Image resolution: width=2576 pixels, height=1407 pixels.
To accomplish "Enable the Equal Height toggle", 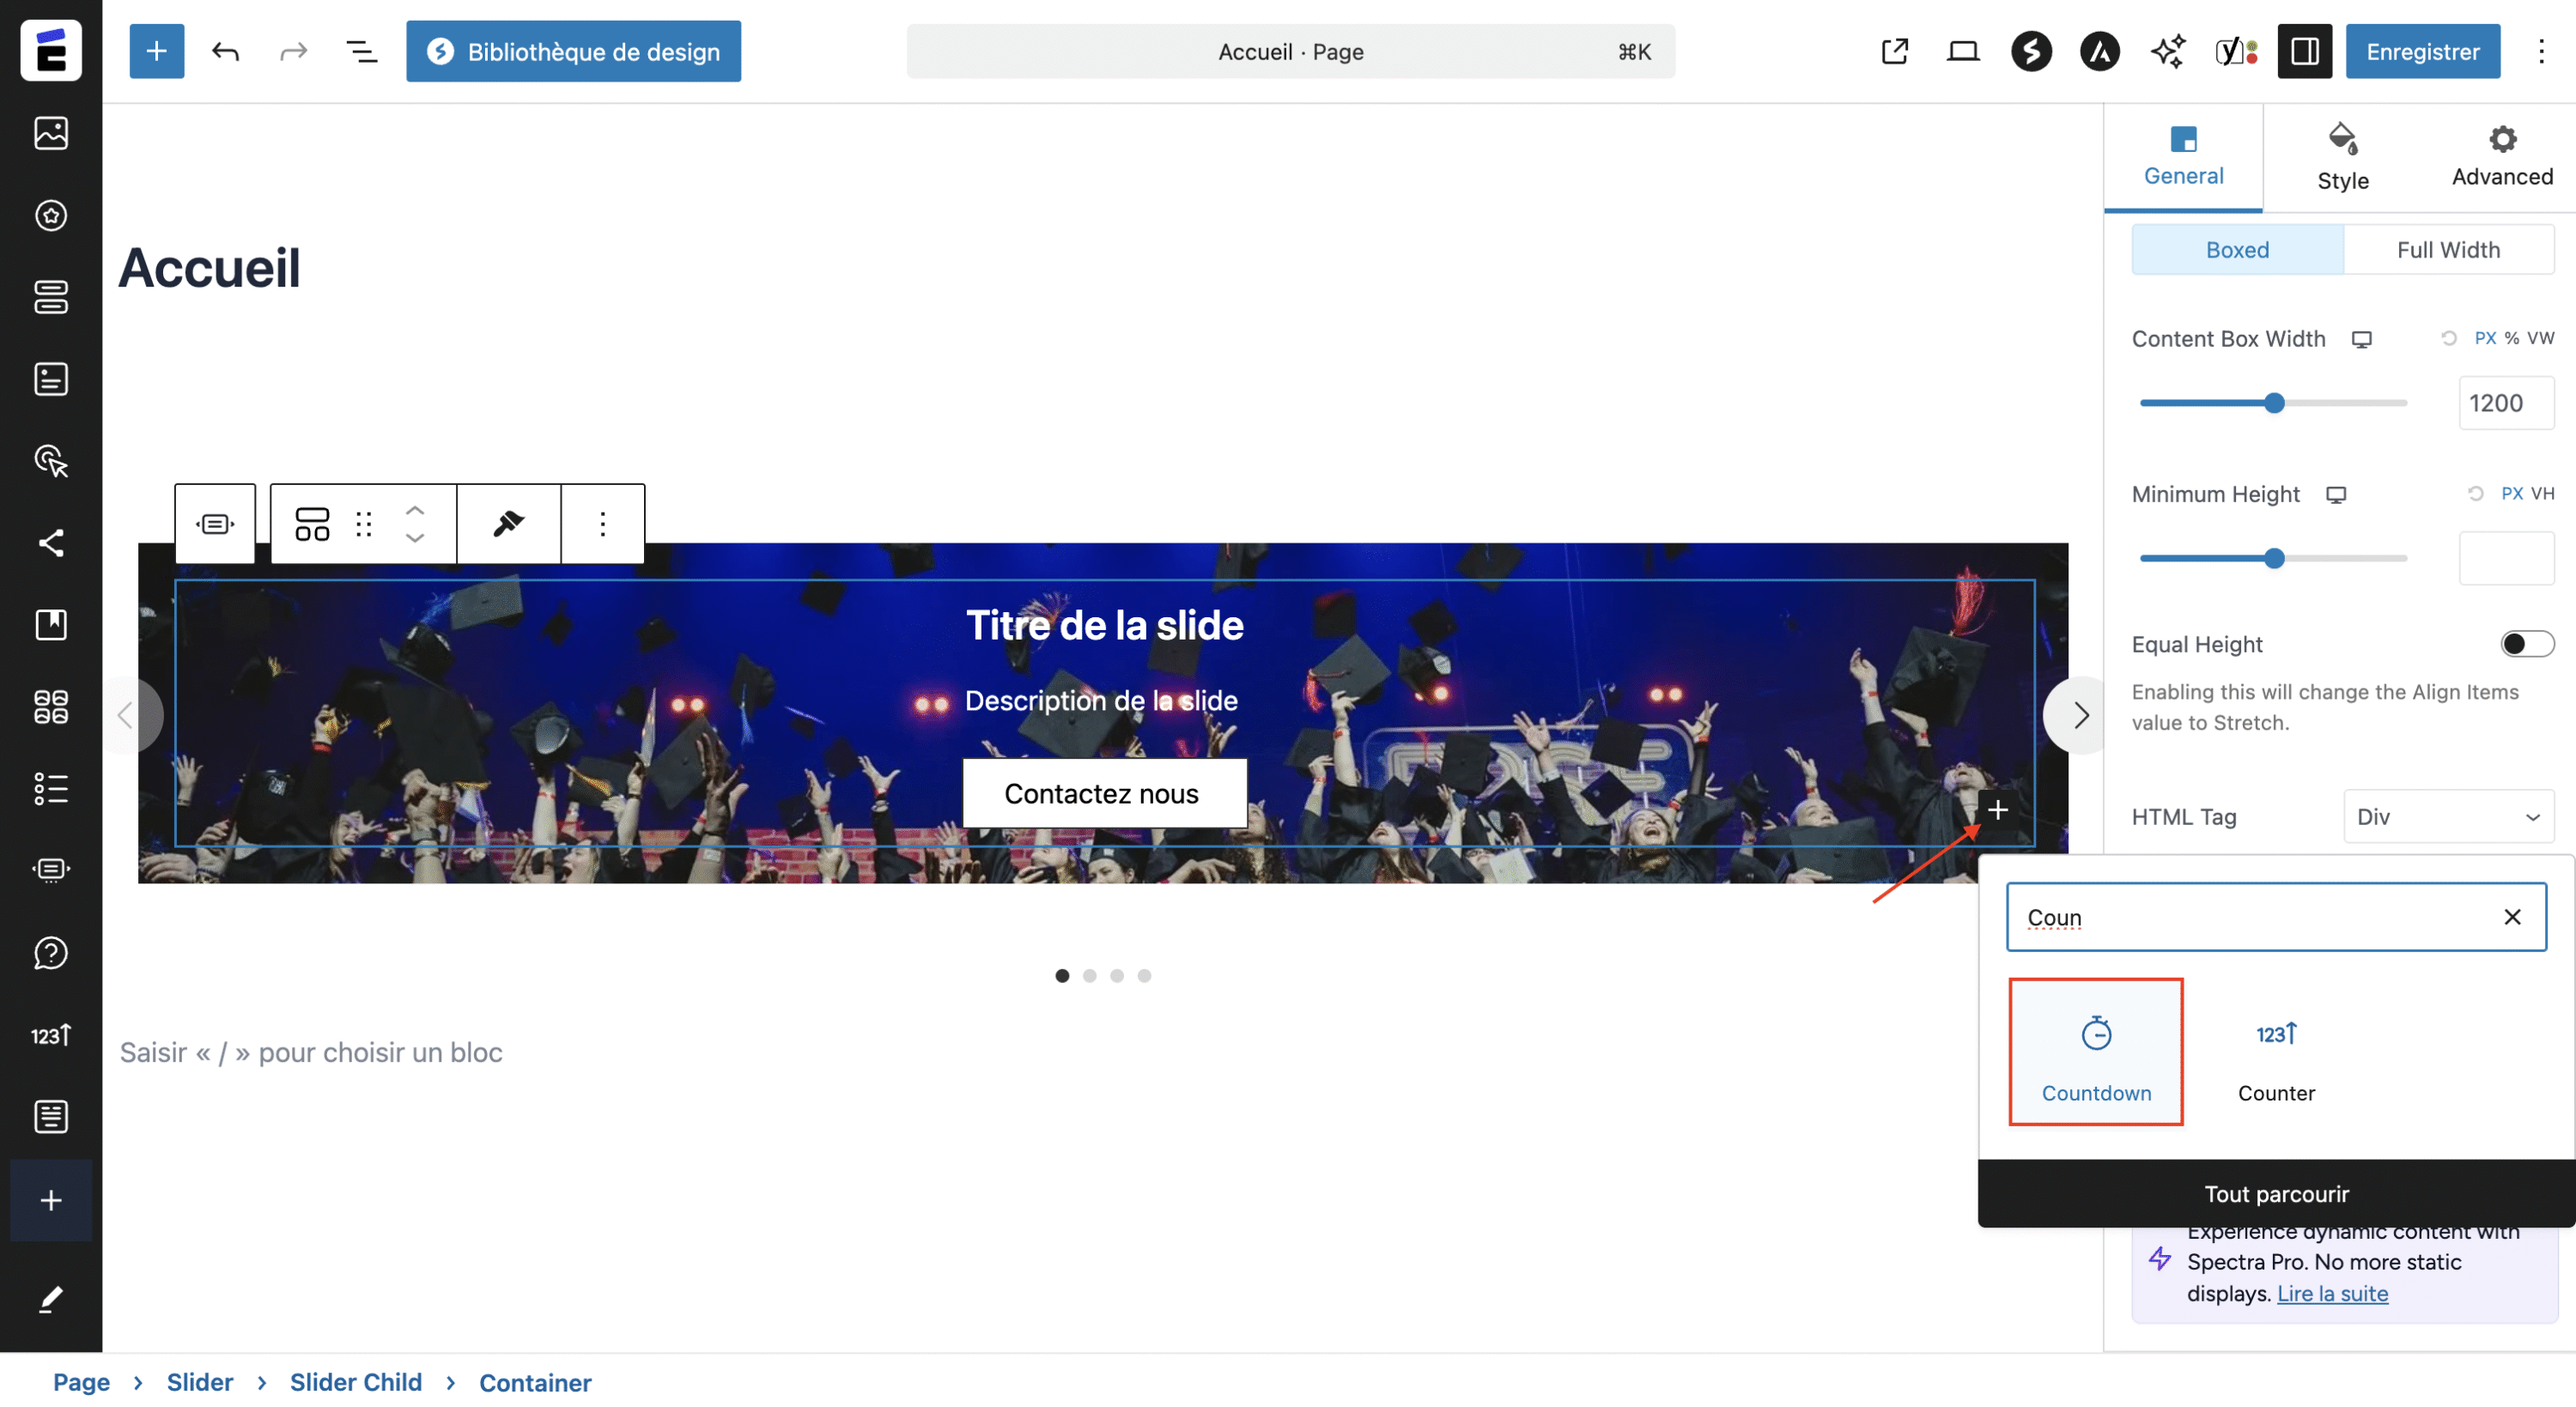I will [x=2526, y=644].
